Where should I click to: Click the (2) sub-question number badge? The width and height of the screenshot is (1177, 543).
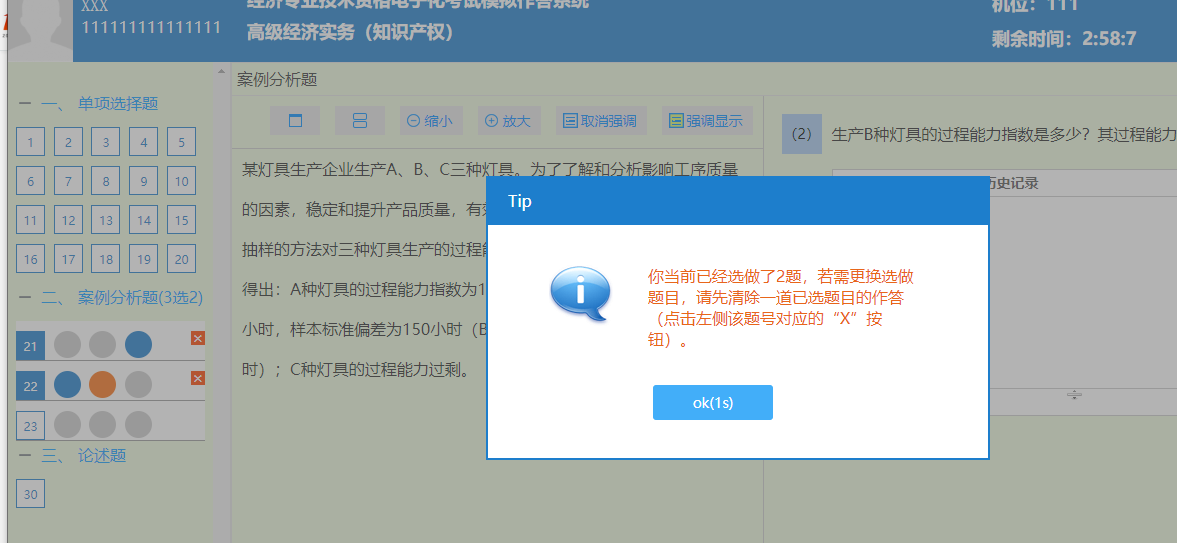click(x=802, y=134)
